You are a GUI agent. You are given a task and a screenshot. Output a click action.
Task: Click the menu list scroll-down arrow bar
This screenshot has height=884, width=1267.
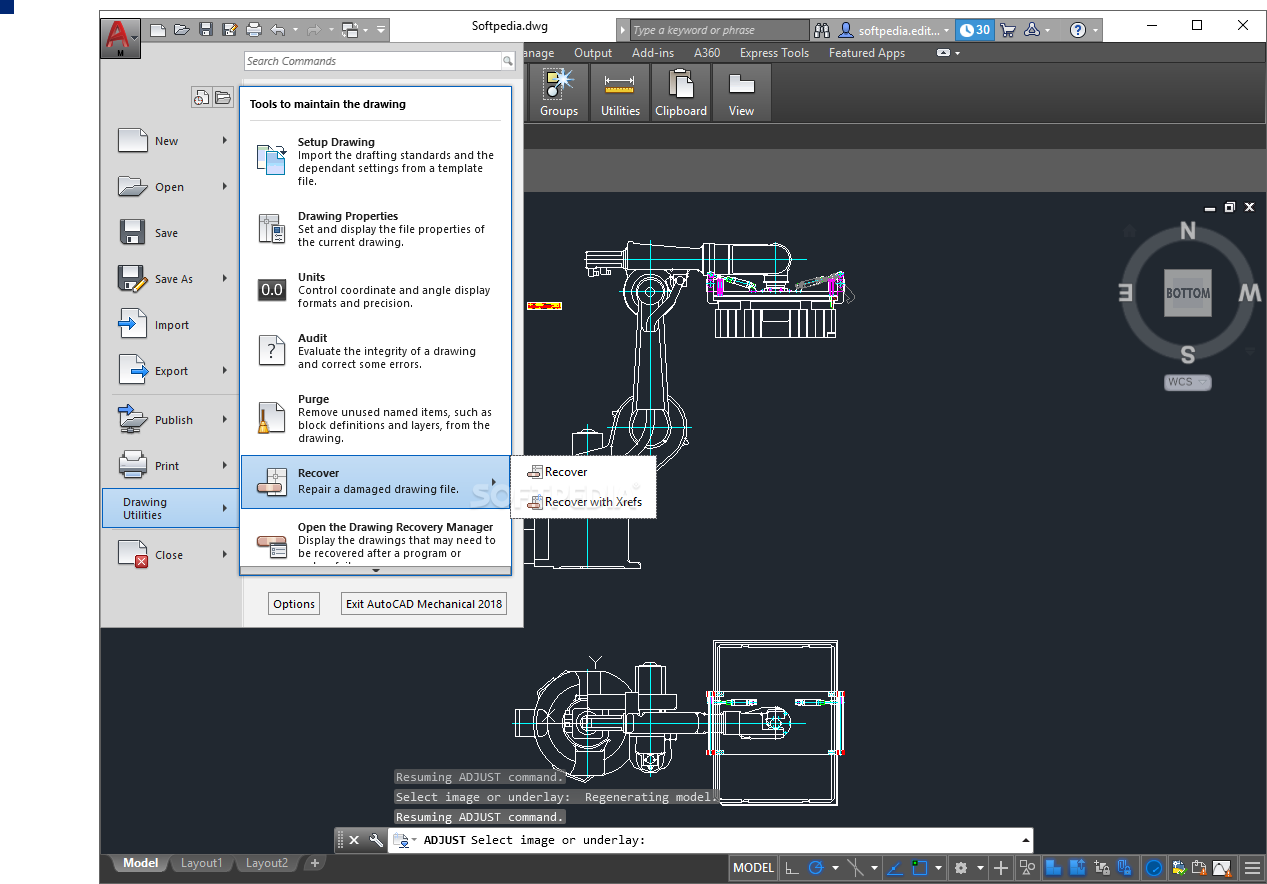(x=376, y=570)
